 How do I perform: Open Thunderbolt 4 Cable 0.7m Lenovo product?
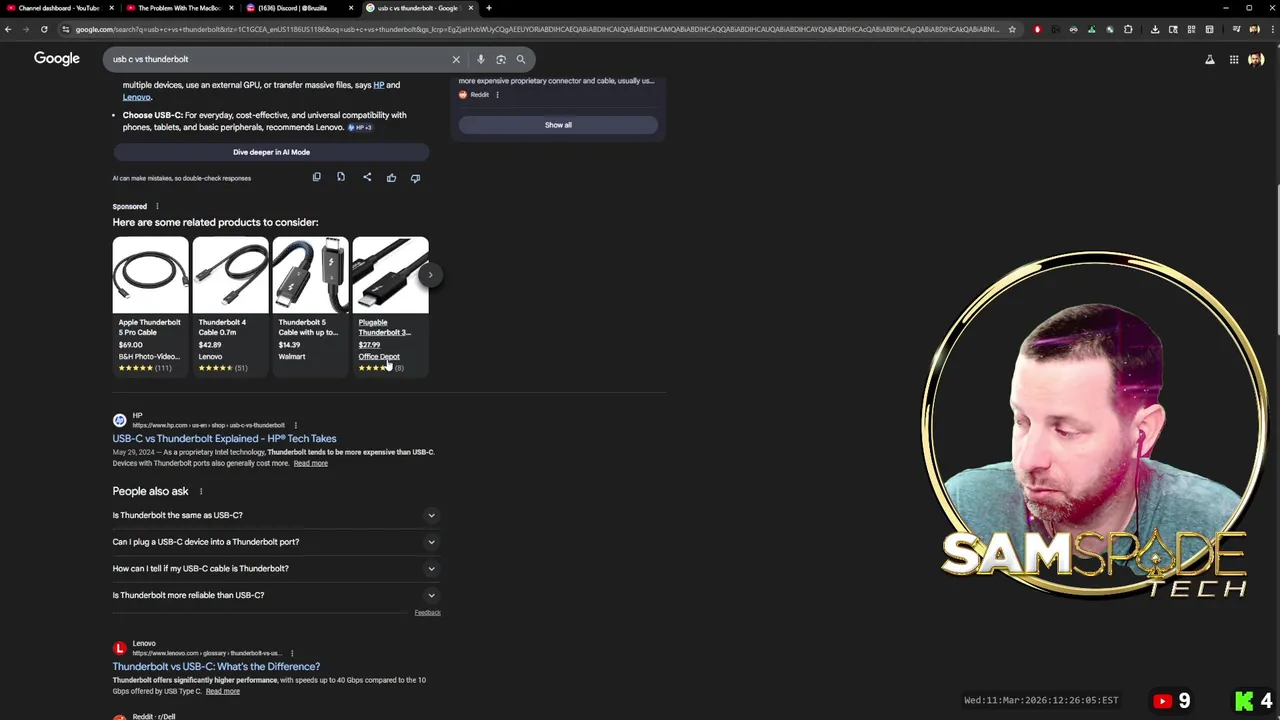point(230,305)
